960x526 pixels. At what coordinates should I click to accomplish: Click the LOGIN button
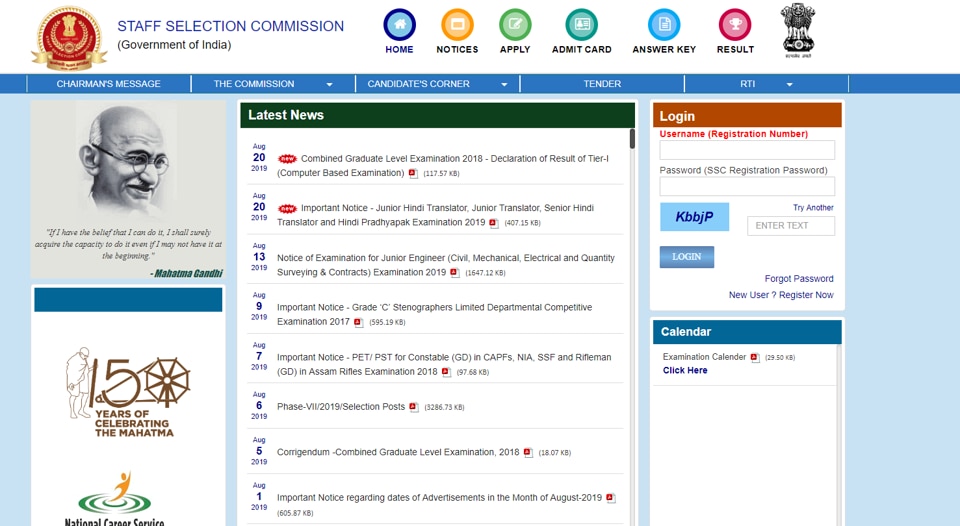coord(687,257)
